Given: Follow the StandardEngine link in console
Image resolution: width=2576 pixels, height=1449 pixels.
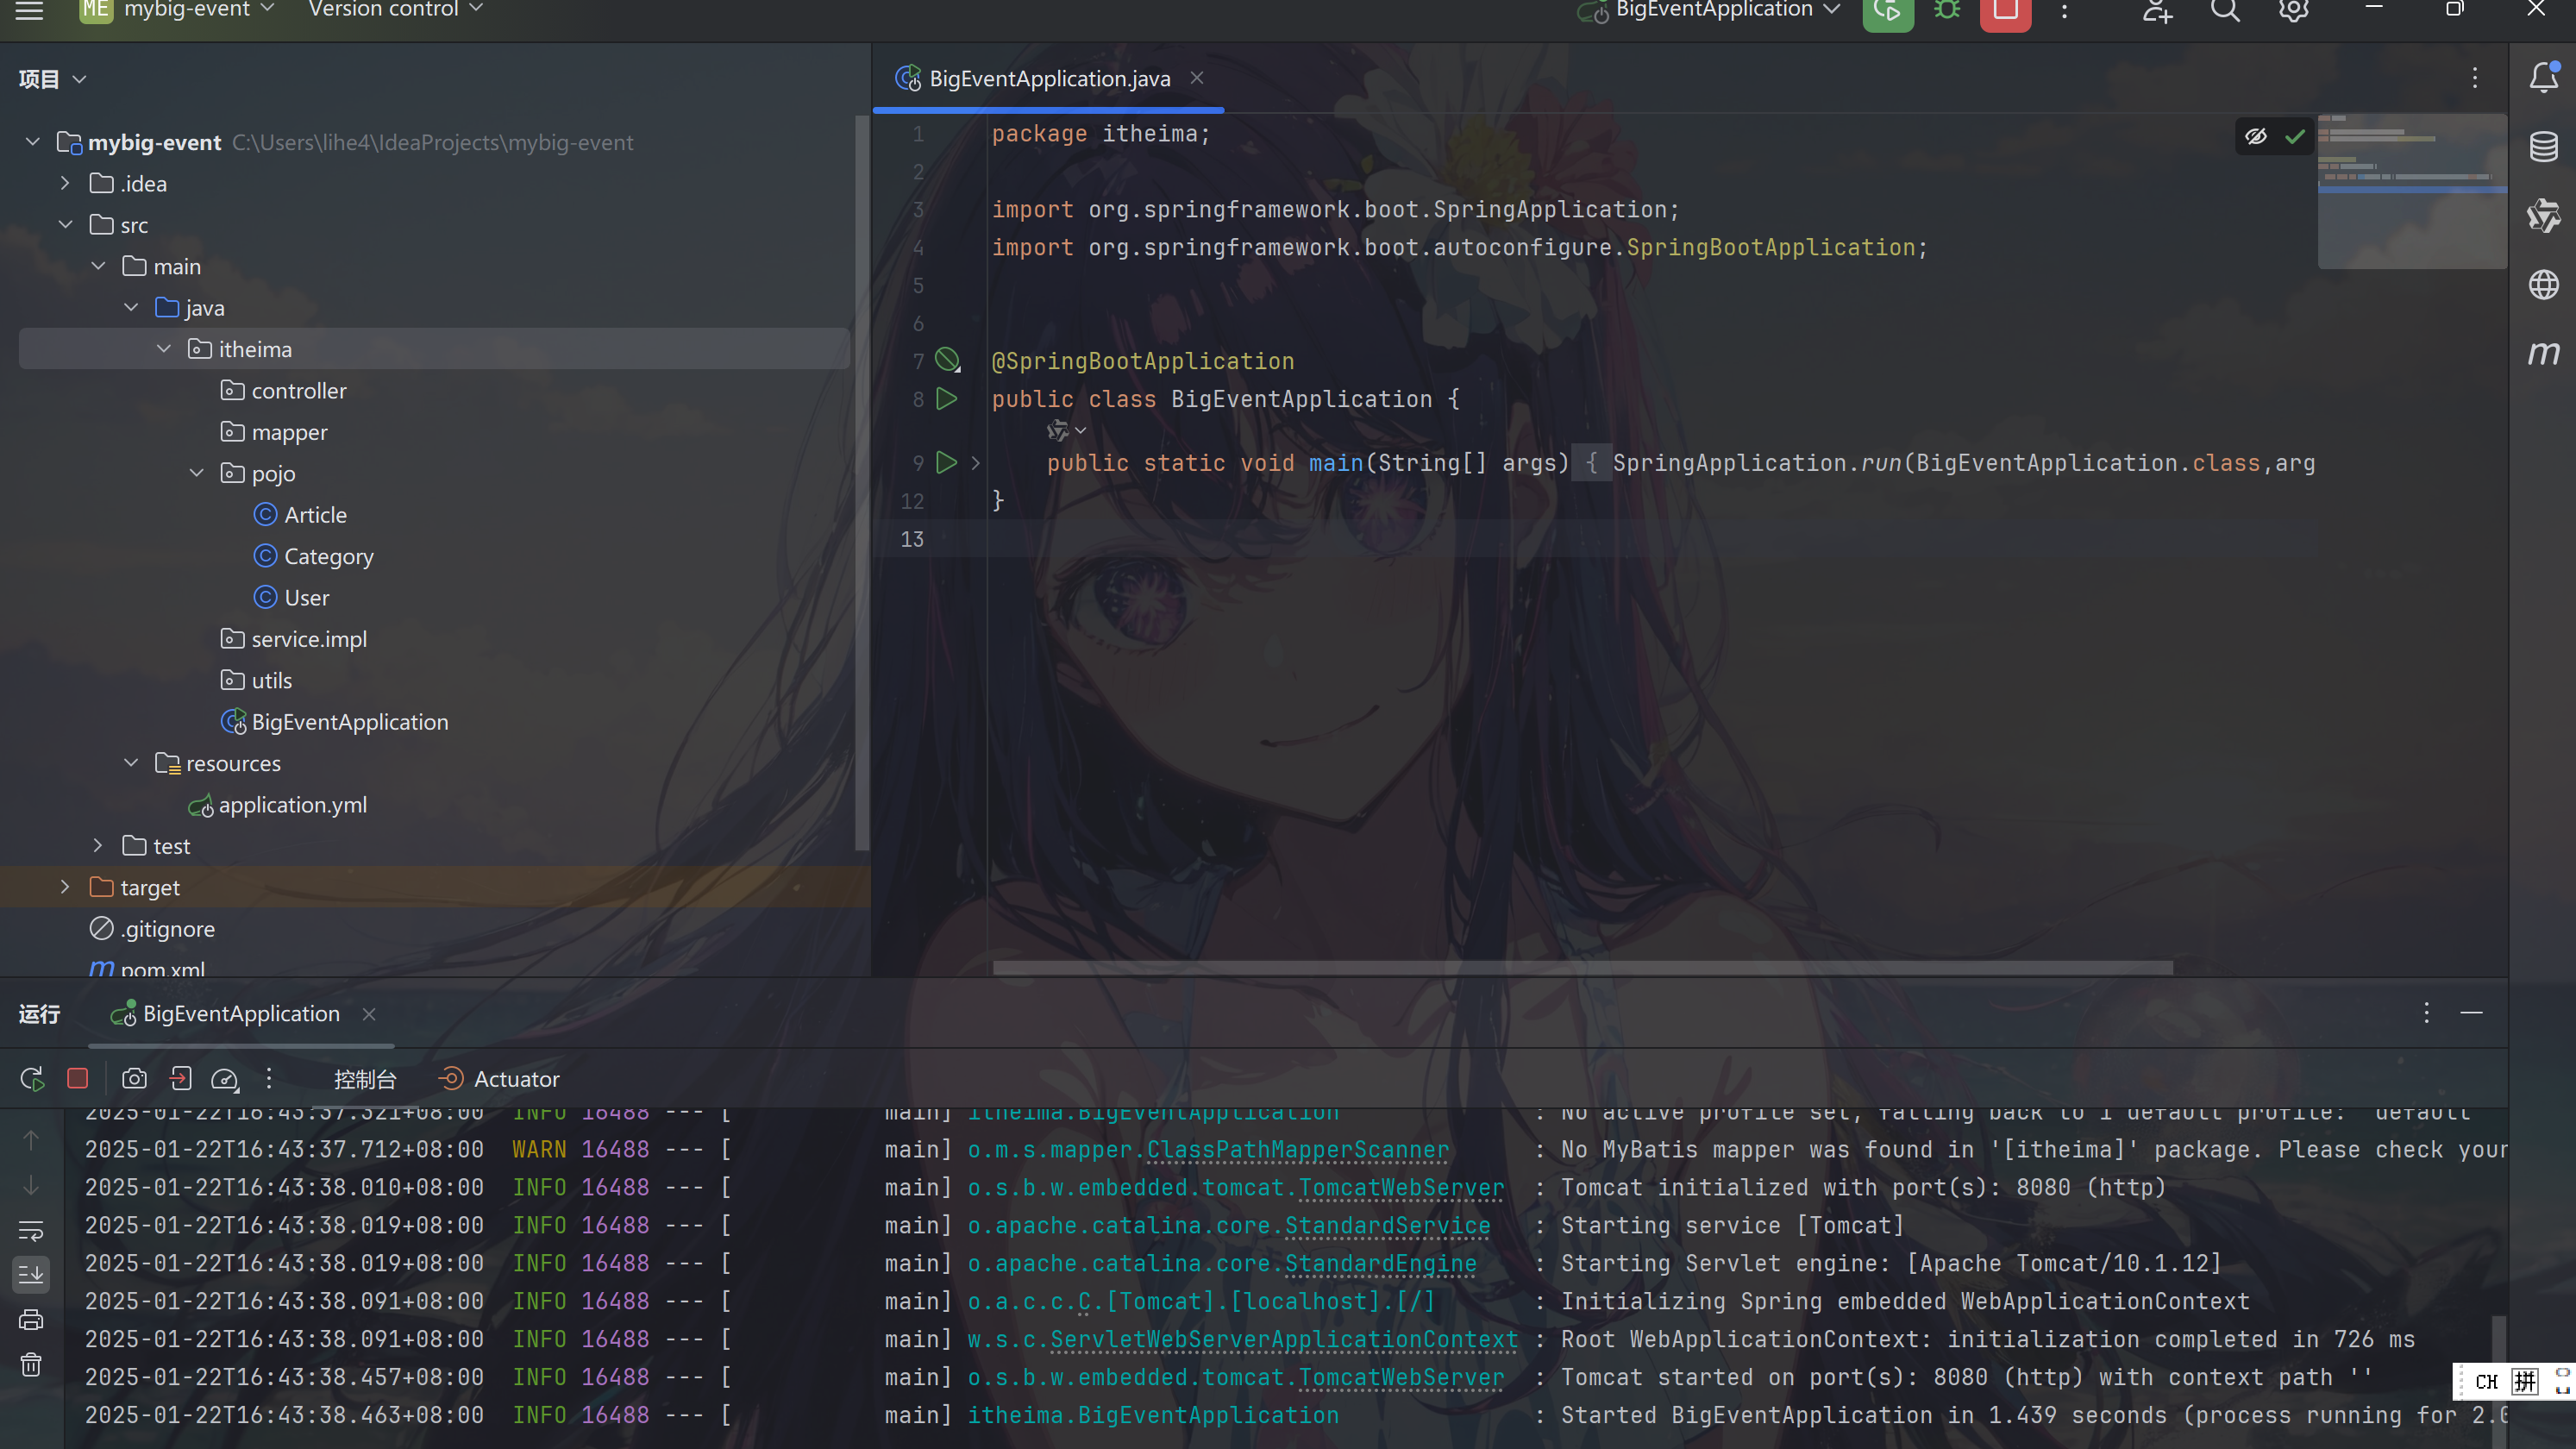Looking at the screenshot, I should tap(1380, 1264).
